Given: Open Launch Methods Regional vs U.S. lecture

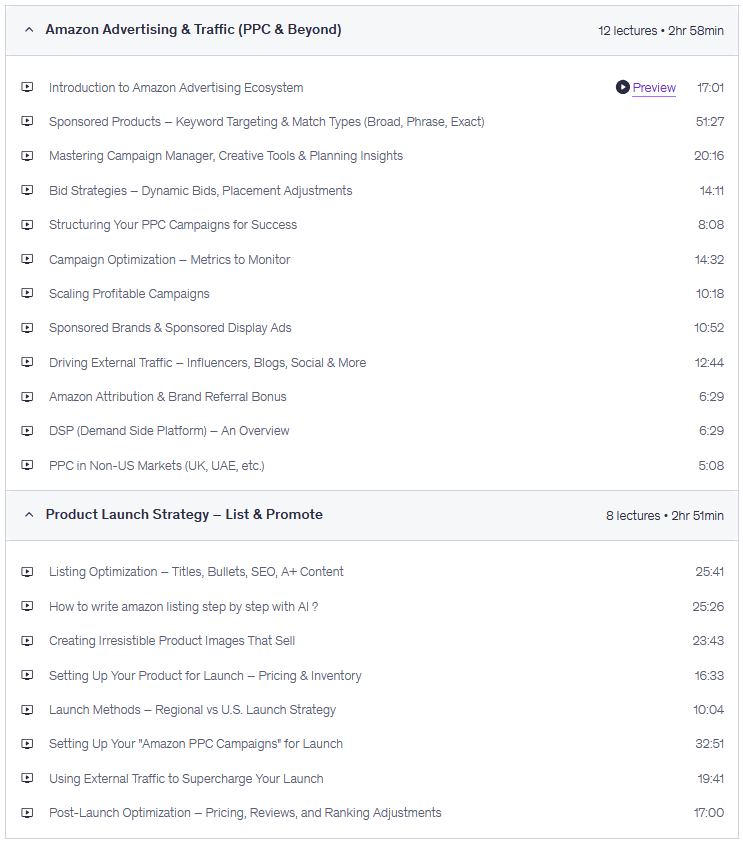Looking at the screenshot, I should (192, 709).
